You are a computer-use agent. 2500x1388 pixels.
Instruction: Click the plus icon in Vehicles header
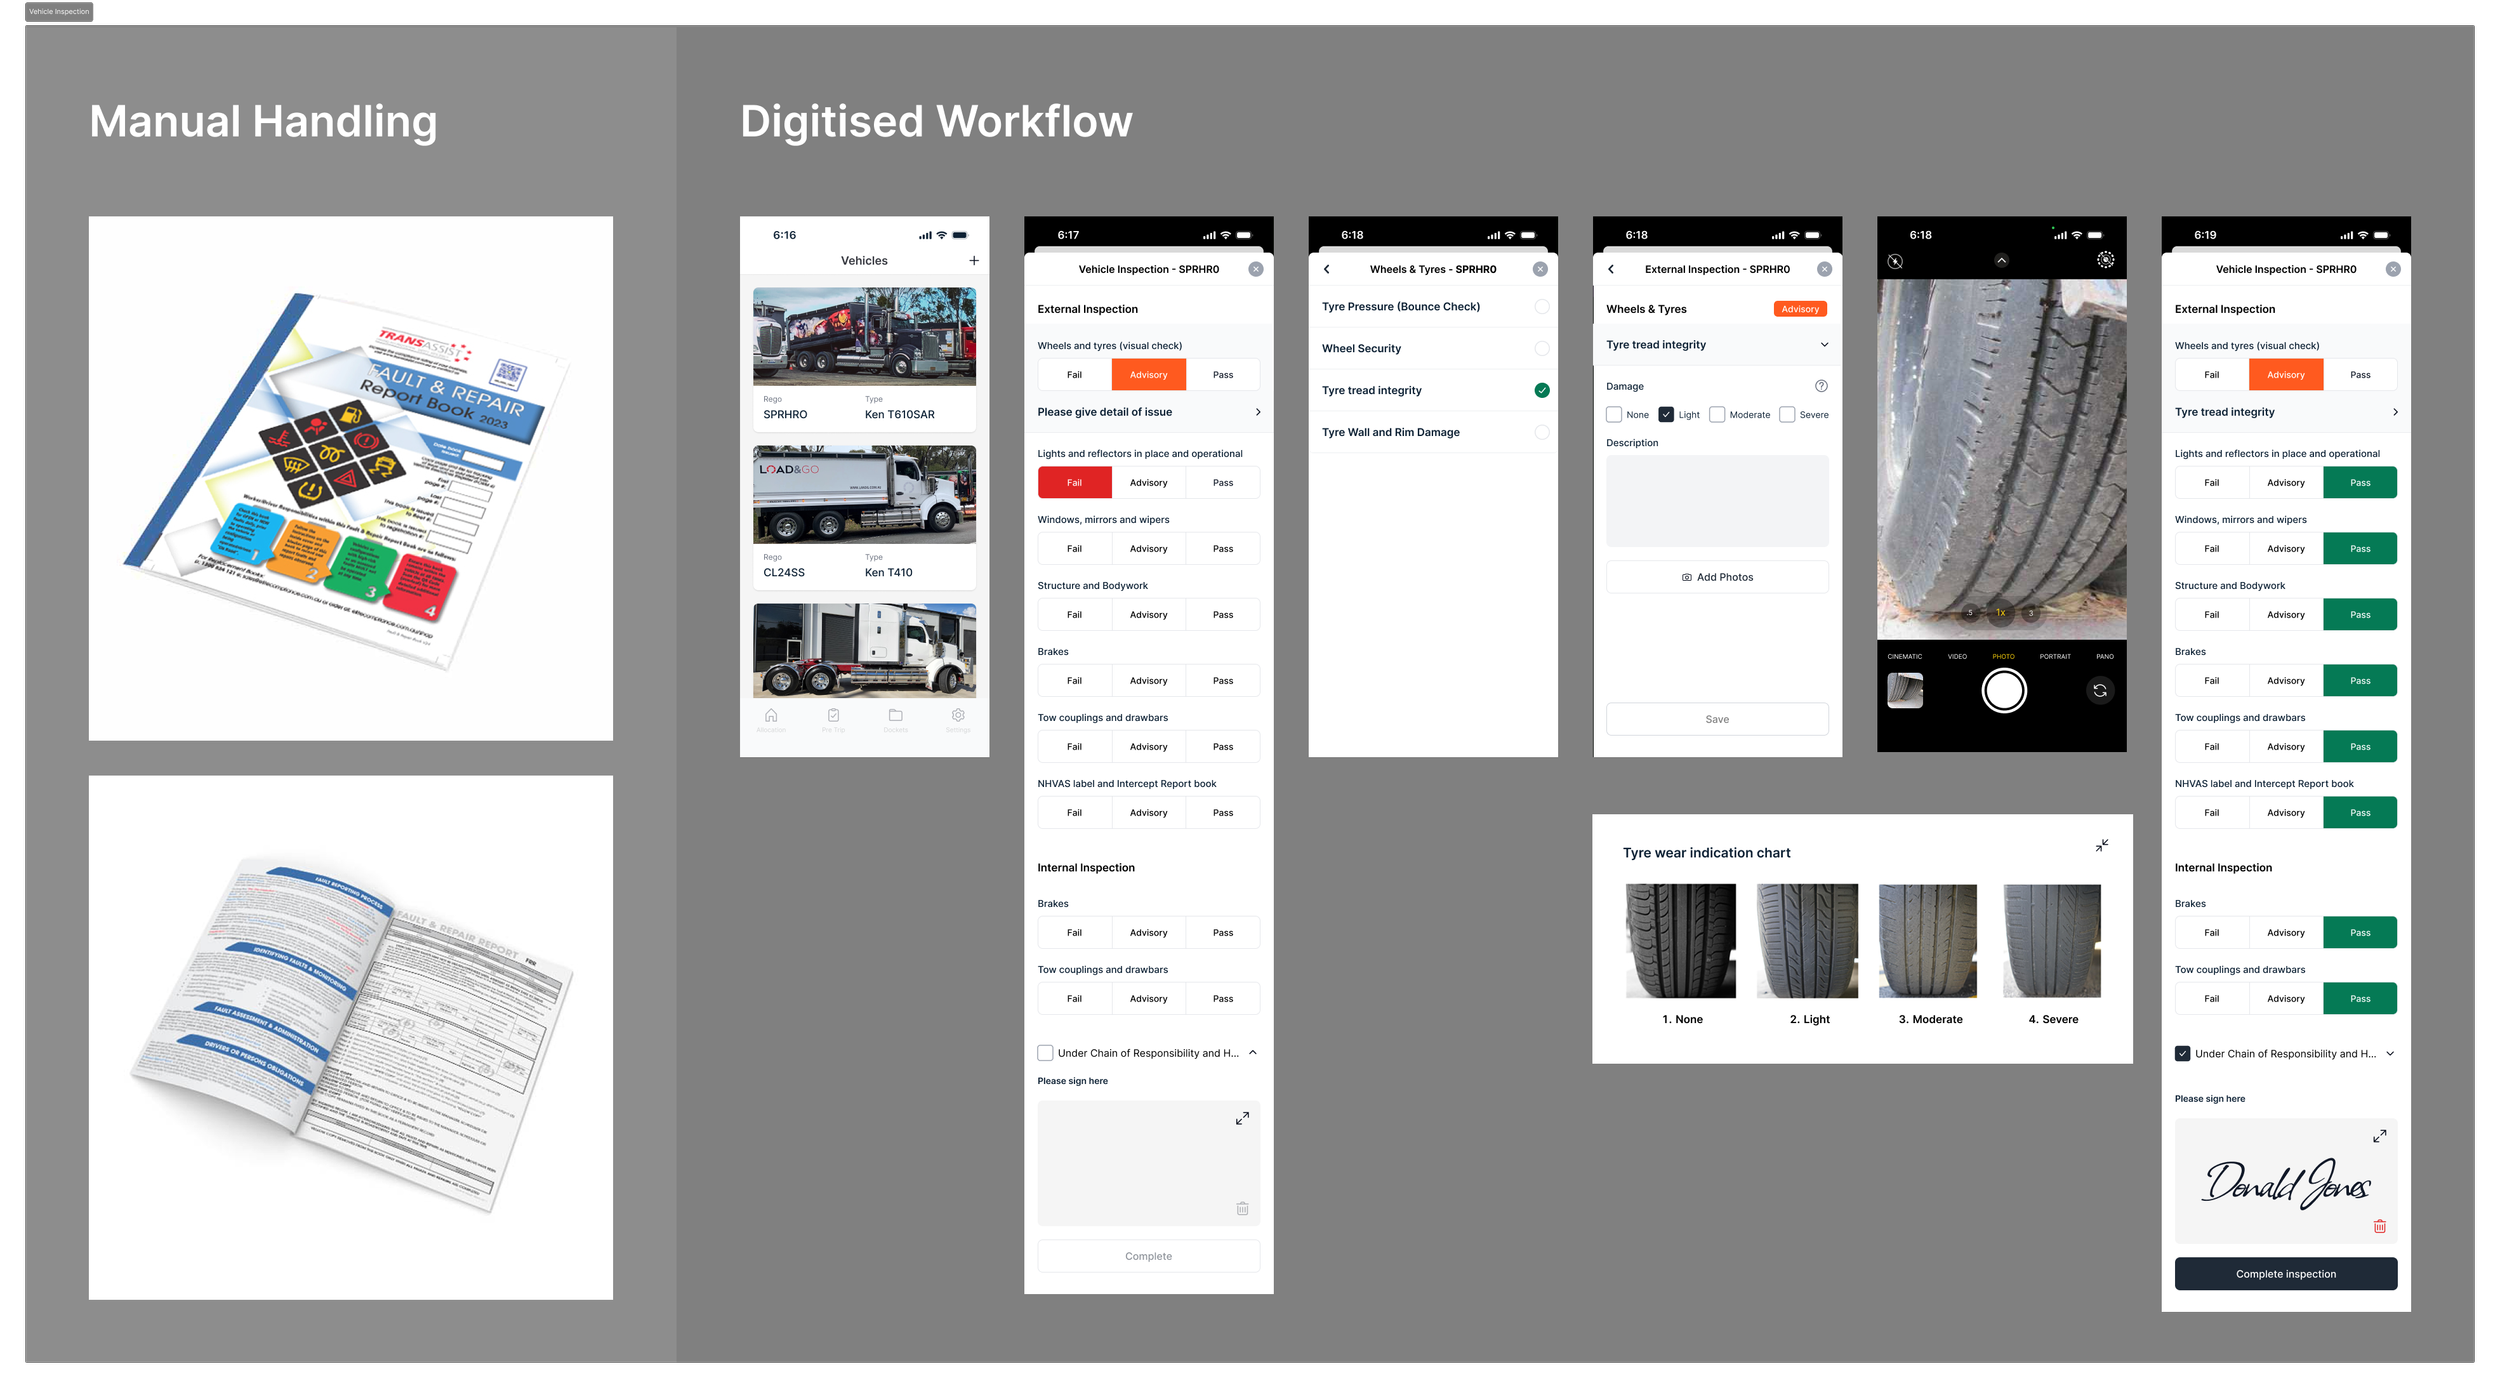click(973, 261)
